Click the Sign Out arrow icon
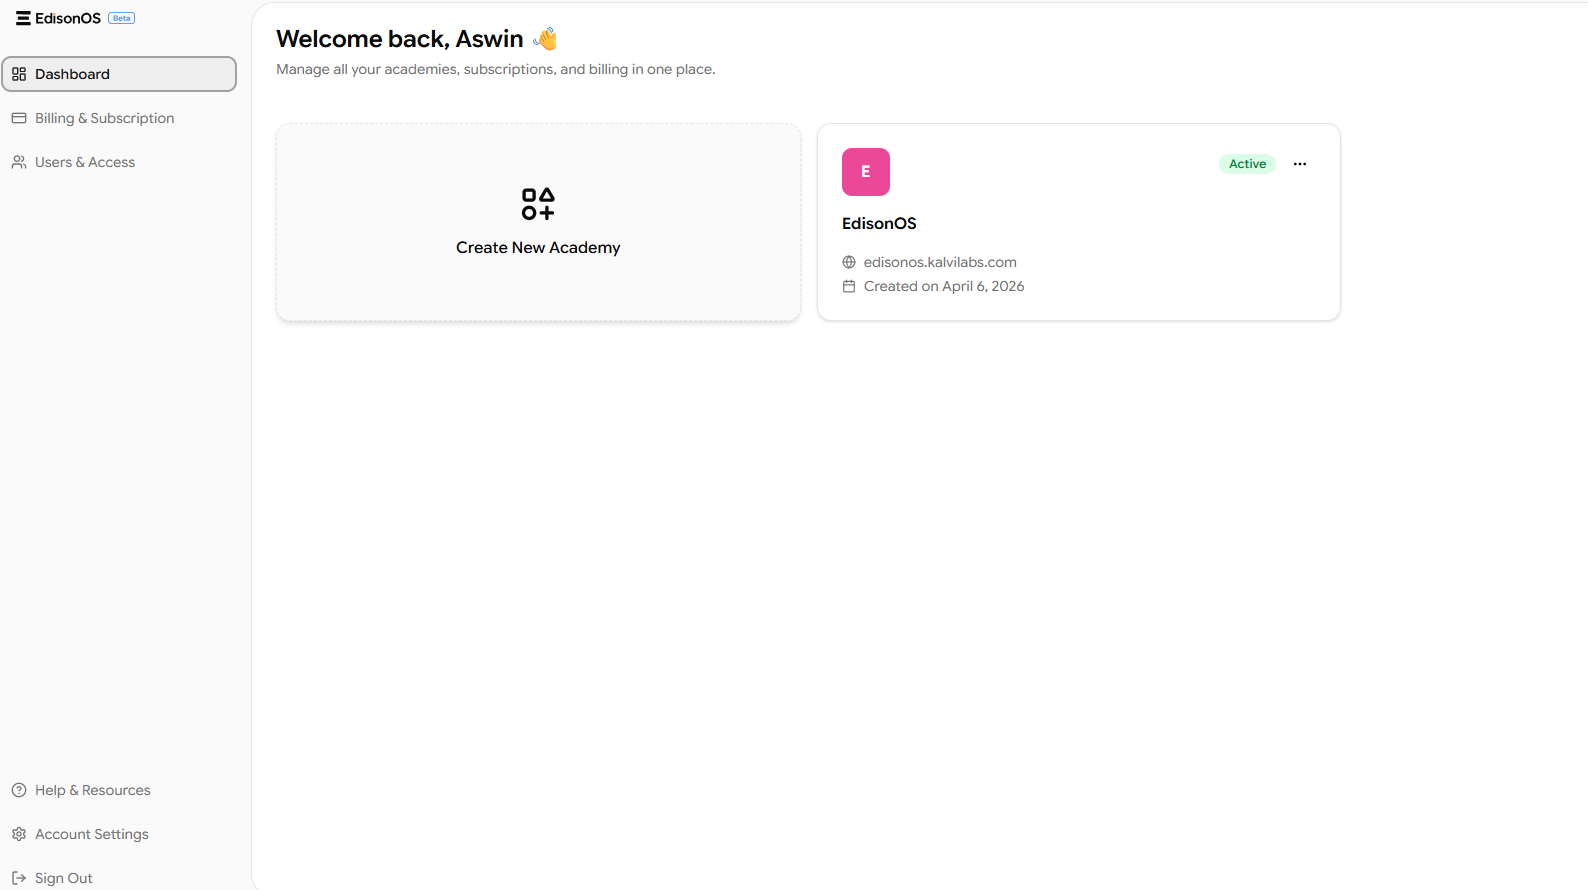This screenshot has height=890, width=1588. coord(19,878)
